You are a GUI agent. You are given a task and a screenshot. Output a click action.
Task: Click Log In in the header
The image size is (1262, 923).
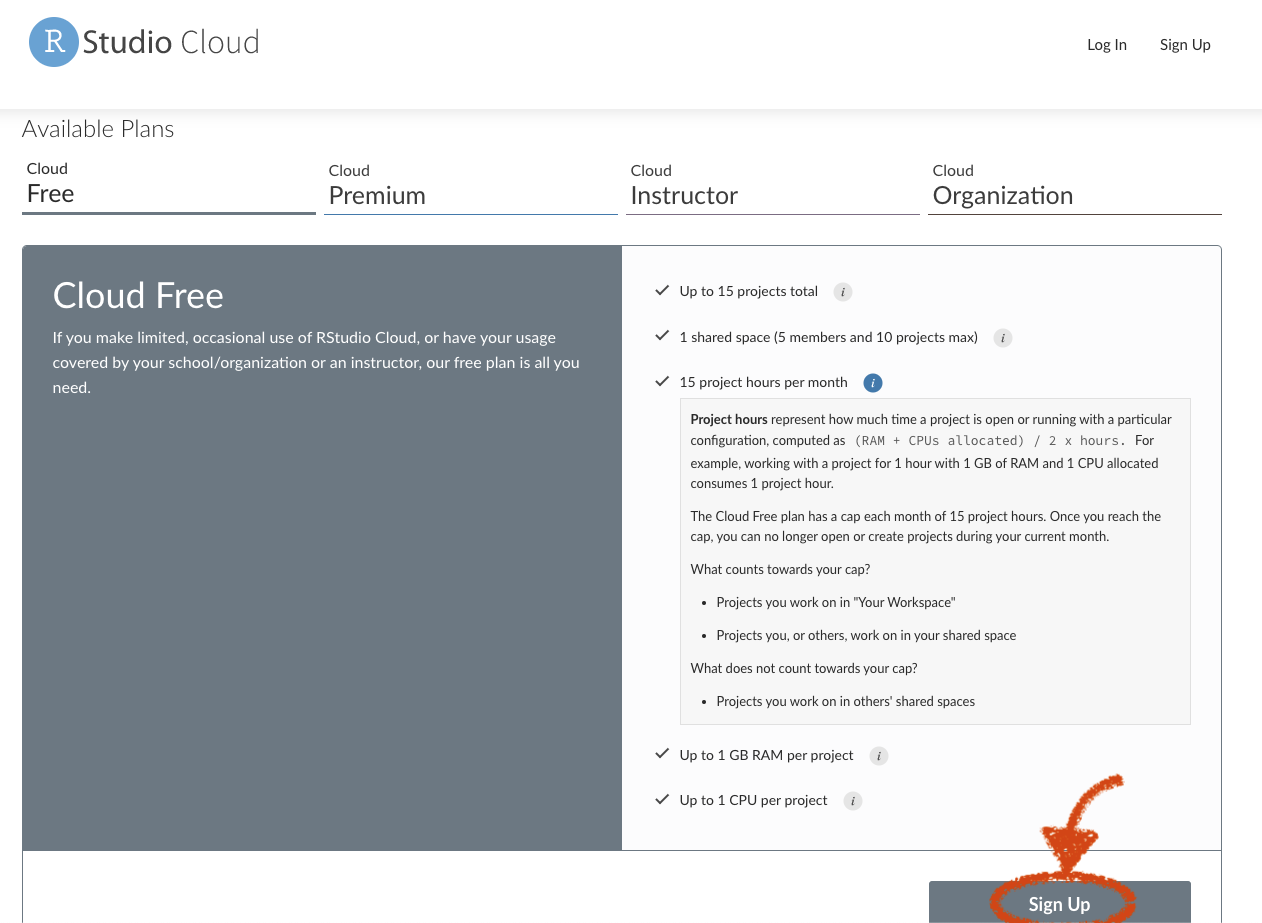pos(1107,45)
